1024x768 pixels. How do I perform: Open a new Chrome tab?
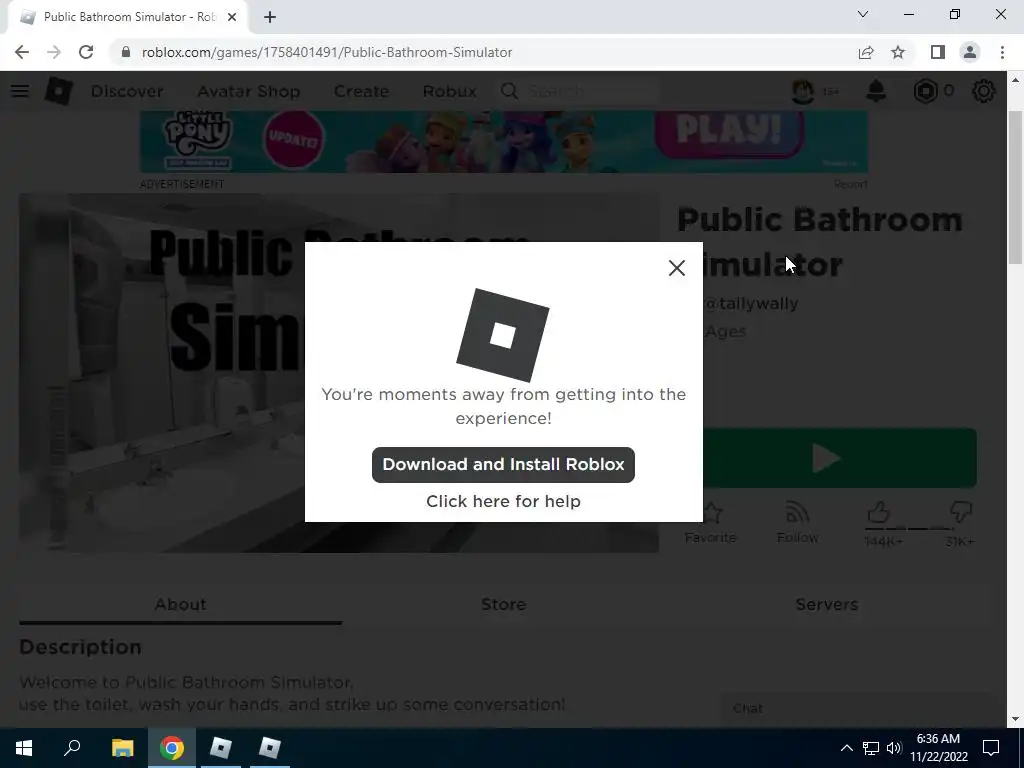[x=270, y=18]
